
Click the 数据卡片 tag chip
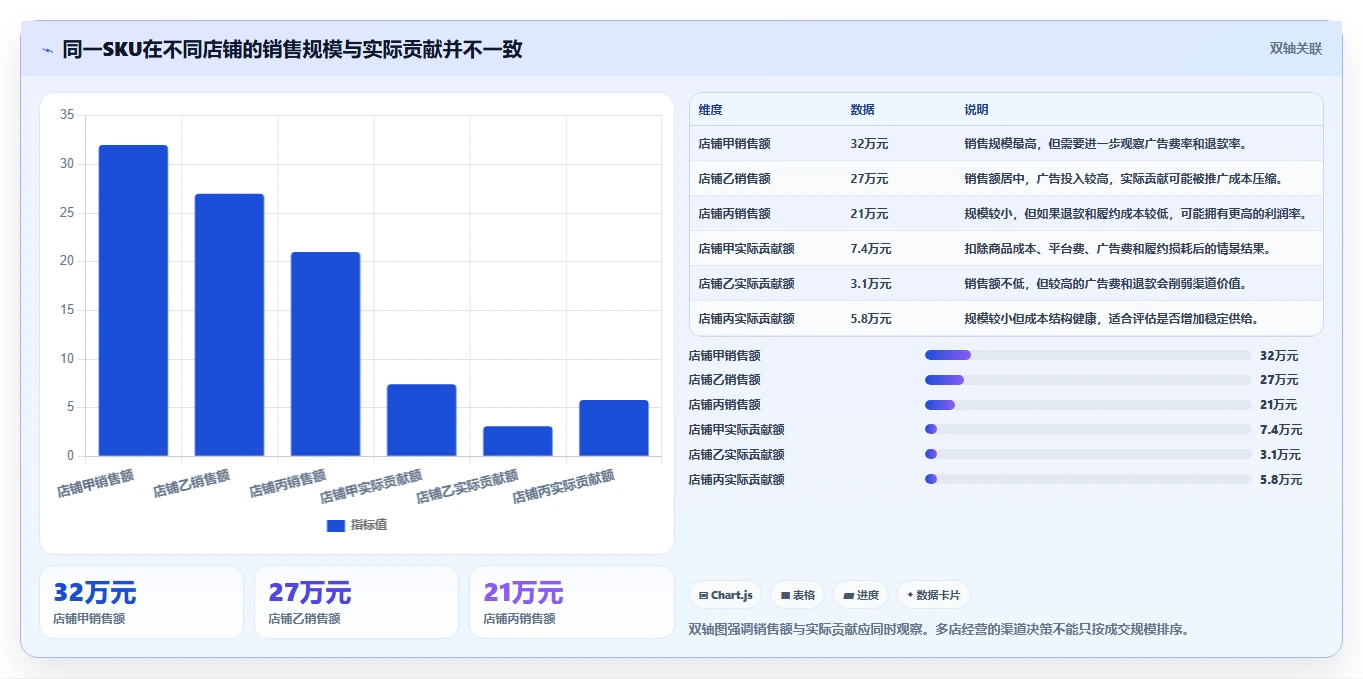[x=933, y=595]
